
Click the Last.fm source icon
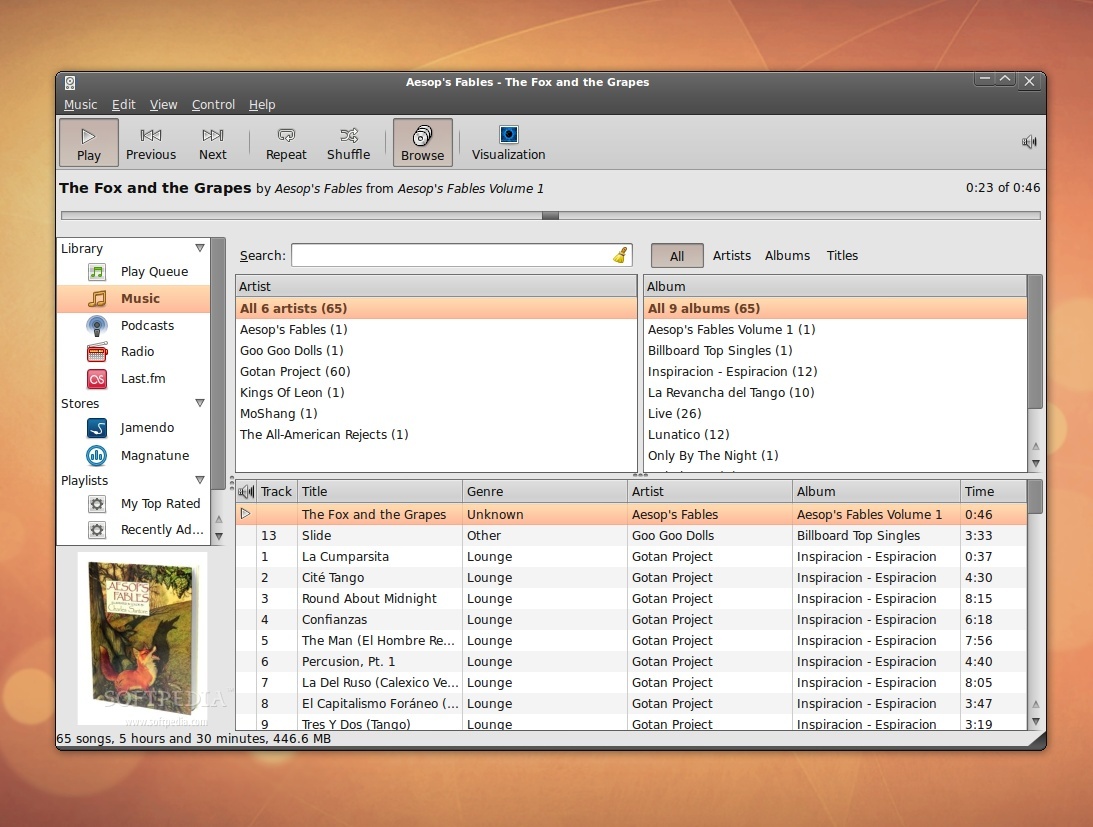(95, 378)
